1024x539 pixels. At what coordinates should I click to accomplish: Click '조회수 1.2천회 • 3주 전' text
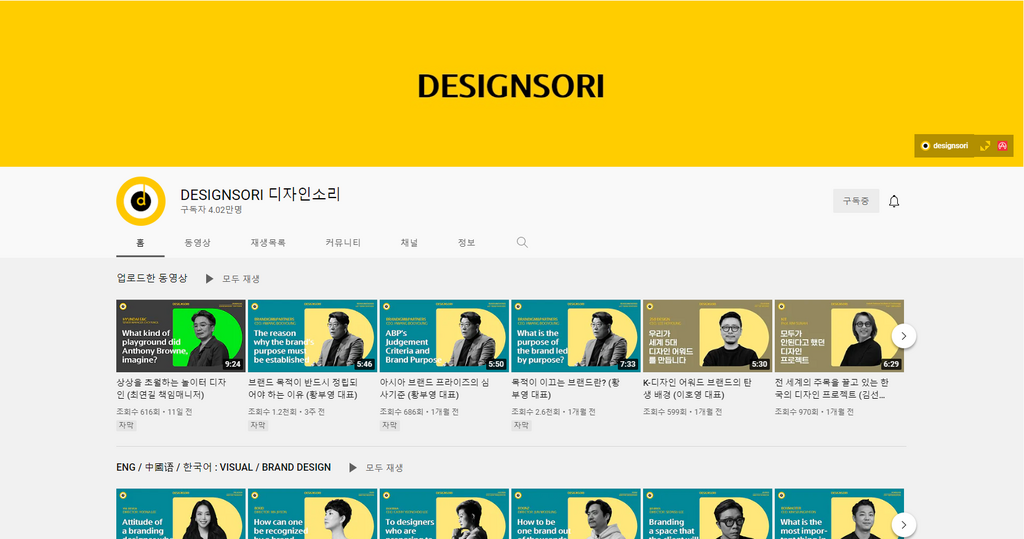[286, 412]
